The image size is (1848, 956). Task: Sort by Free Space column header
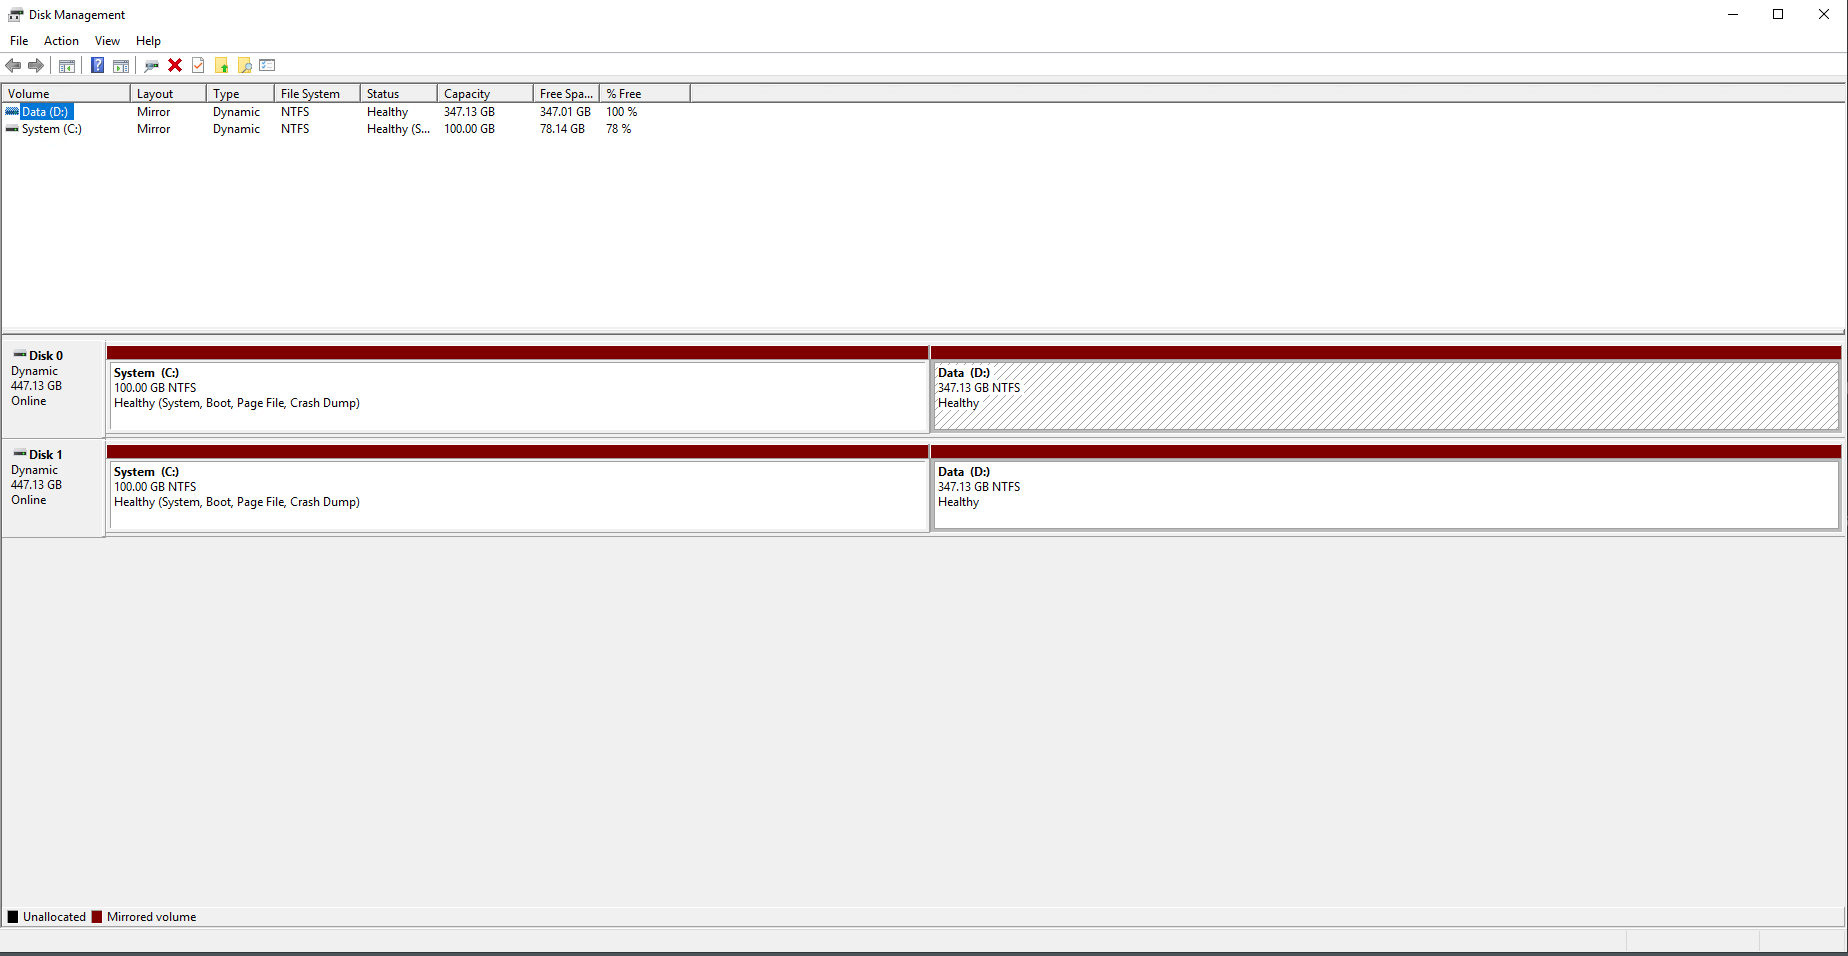[x=565, y=94]
